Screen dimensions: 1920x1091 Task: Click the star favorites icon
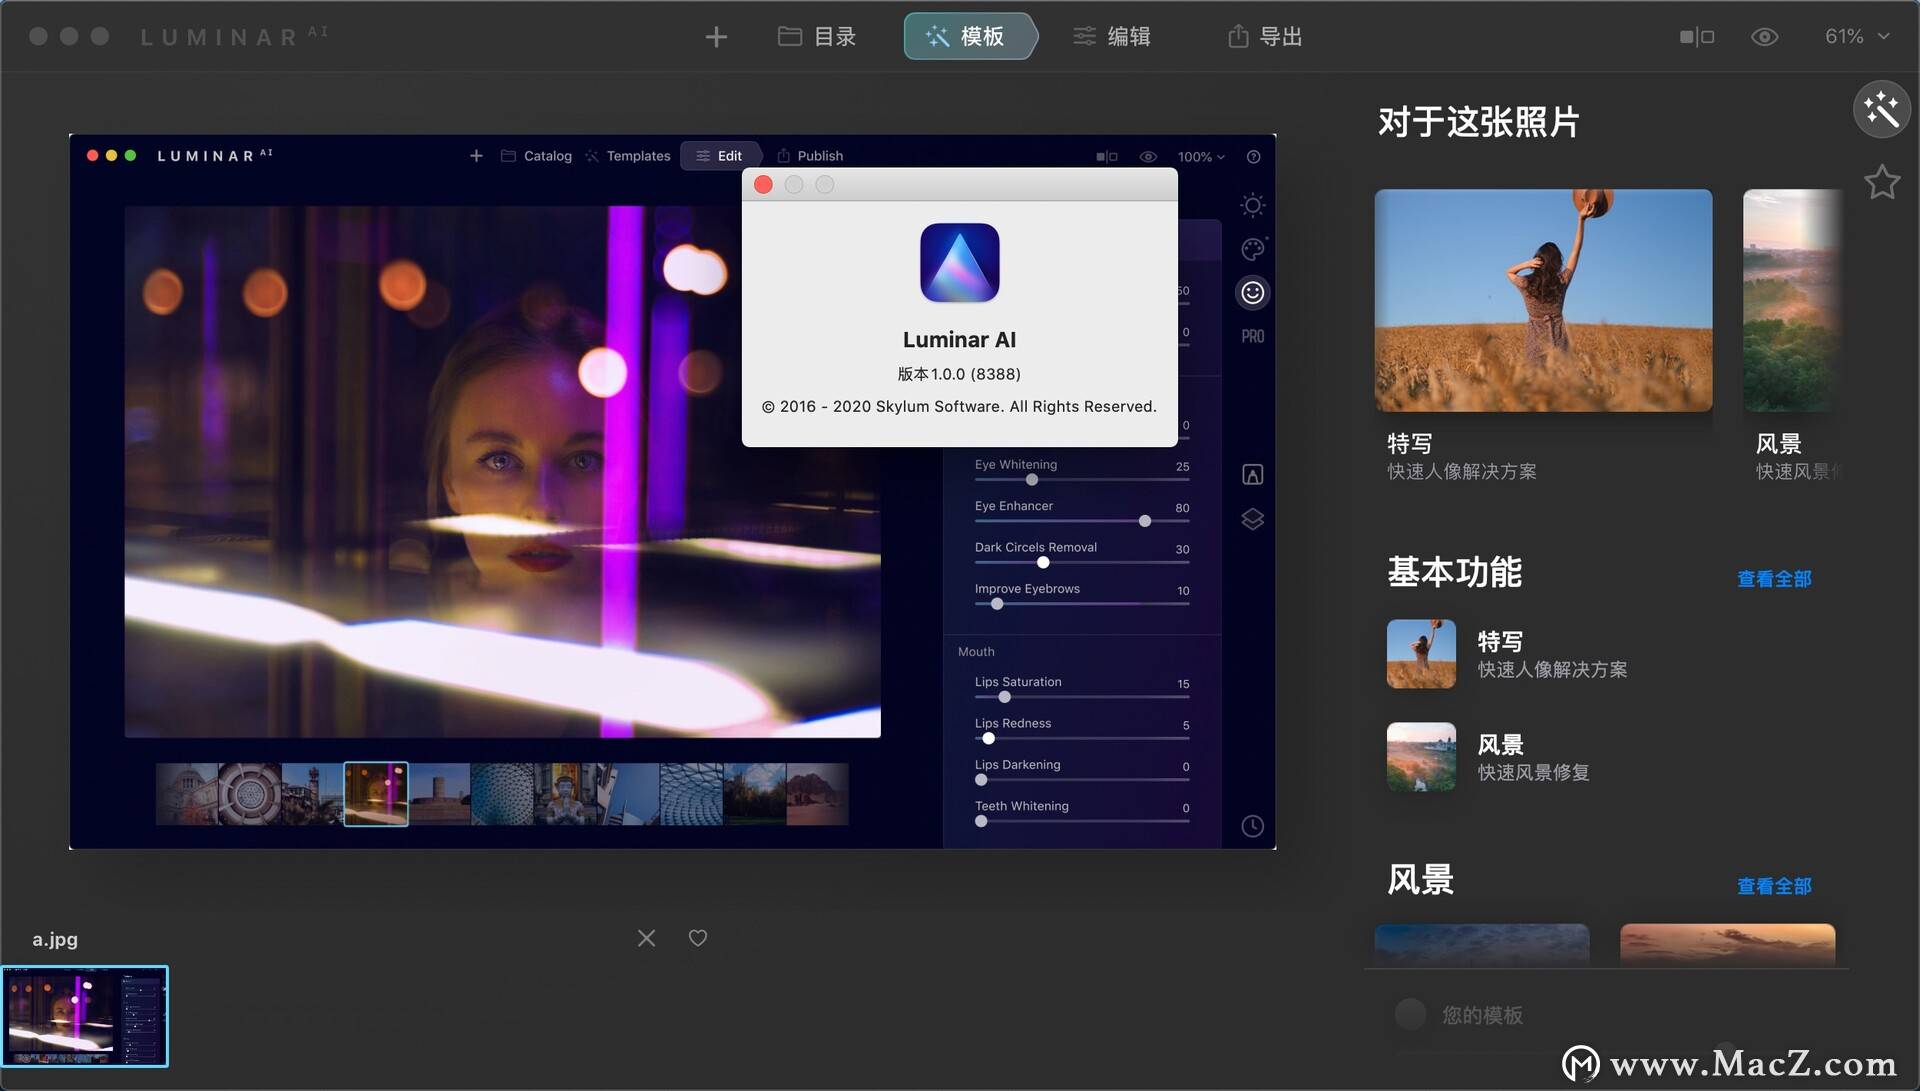click(1881, 182)
